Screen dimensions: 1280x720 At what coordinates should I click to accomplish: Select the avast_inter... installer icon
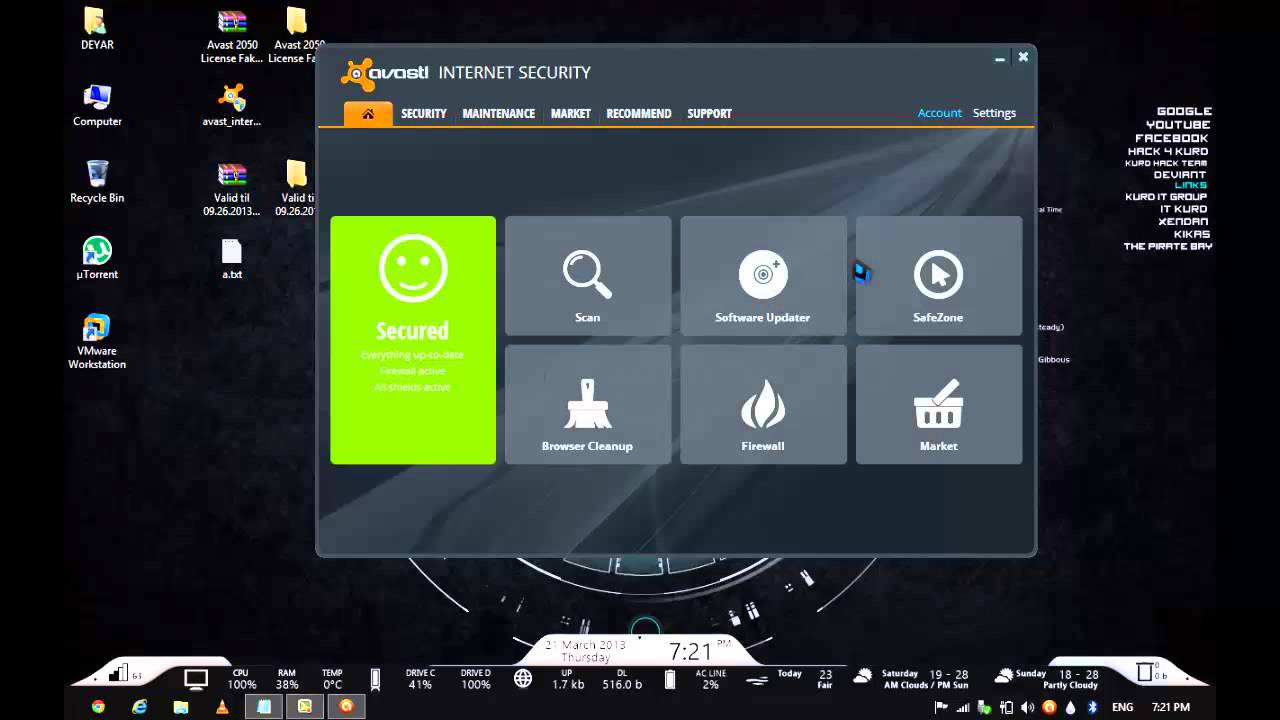click(232, 106)
